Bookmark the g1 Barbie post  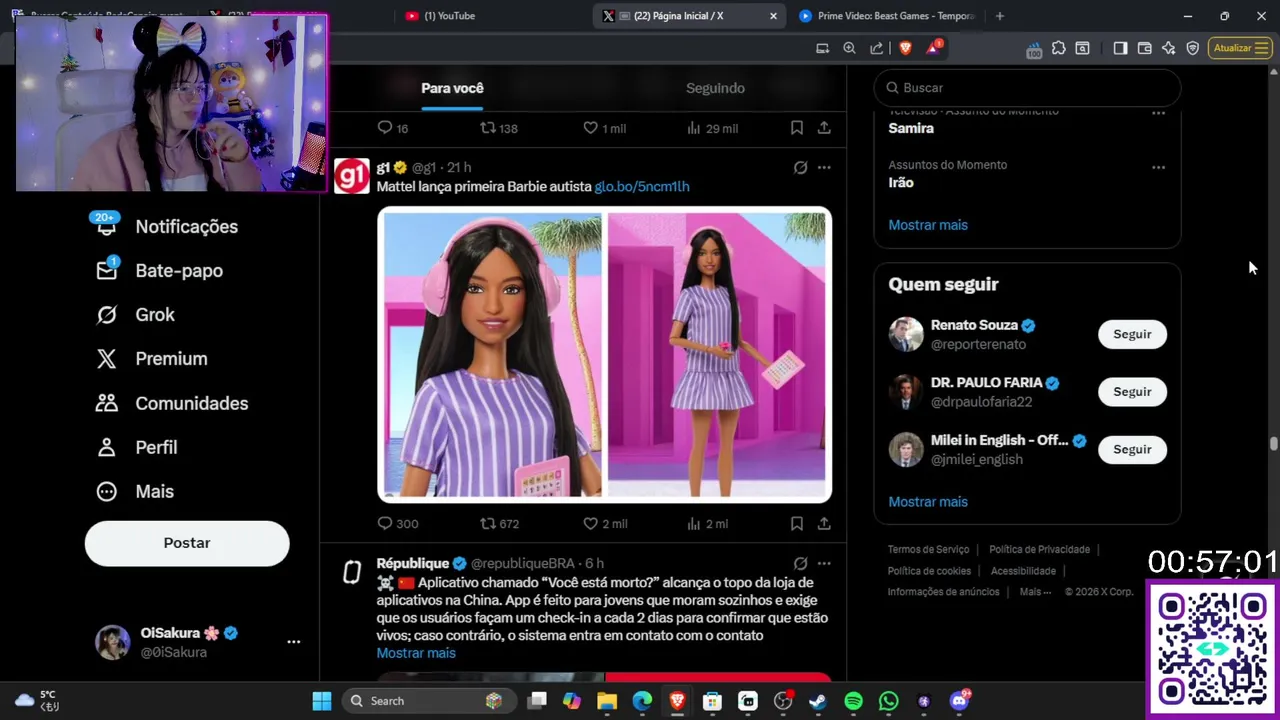[797, 523]
